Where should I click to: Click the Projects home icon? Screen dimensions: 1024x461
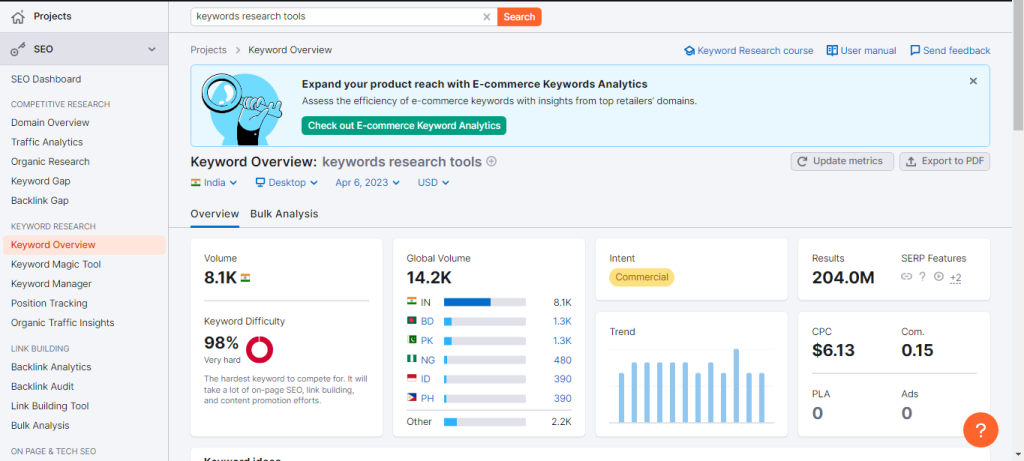tap(17, 16)
